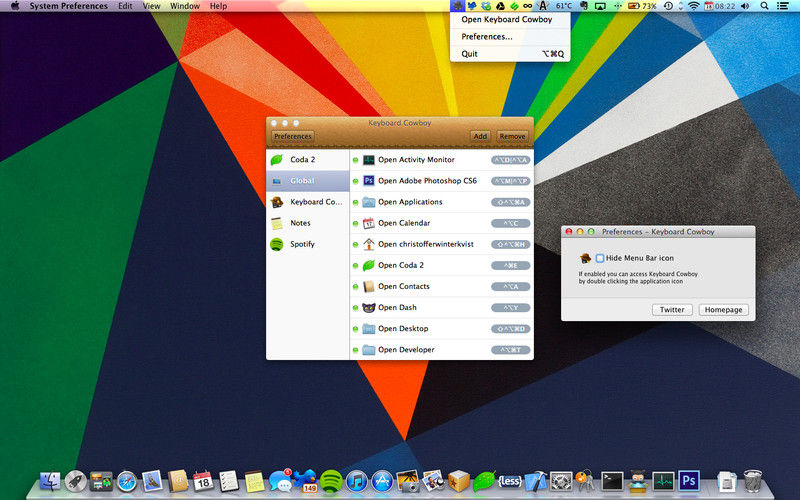Open Terminal from the Dock
Image resolution: width=800 pixels, height=500 pixels.
tap(612, 481)
